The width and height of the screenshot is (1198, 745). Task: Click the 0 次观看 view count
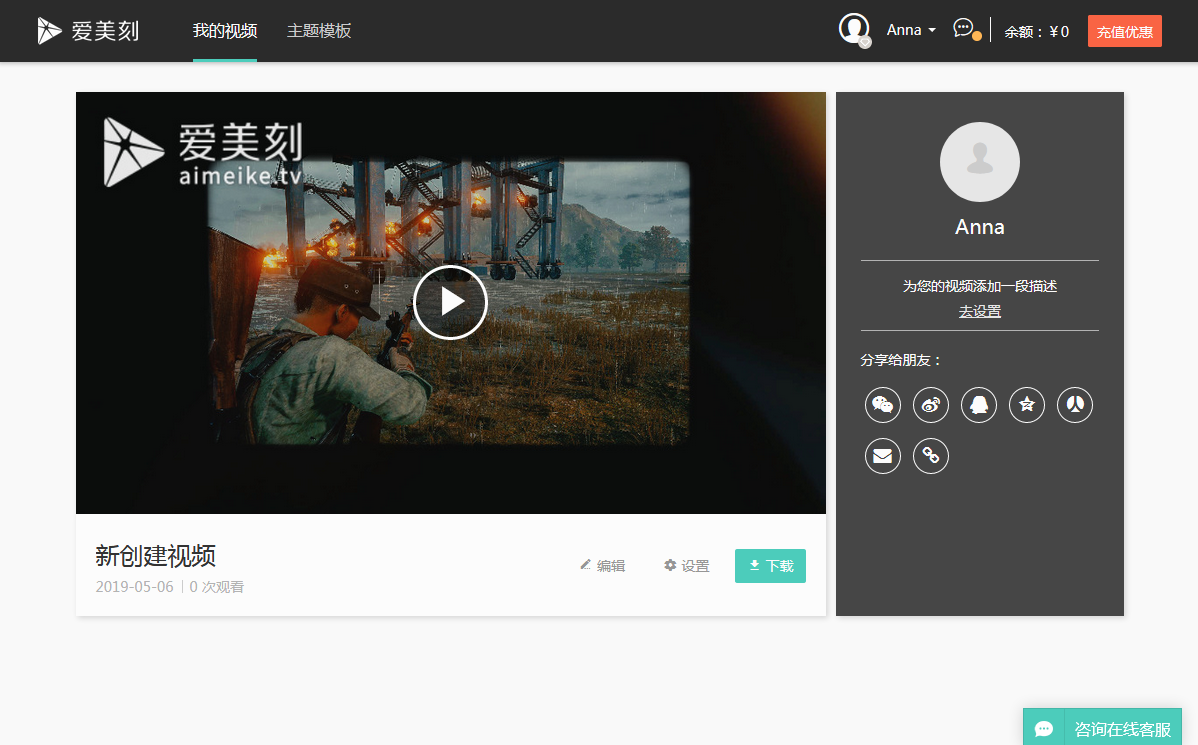[216, 587]
